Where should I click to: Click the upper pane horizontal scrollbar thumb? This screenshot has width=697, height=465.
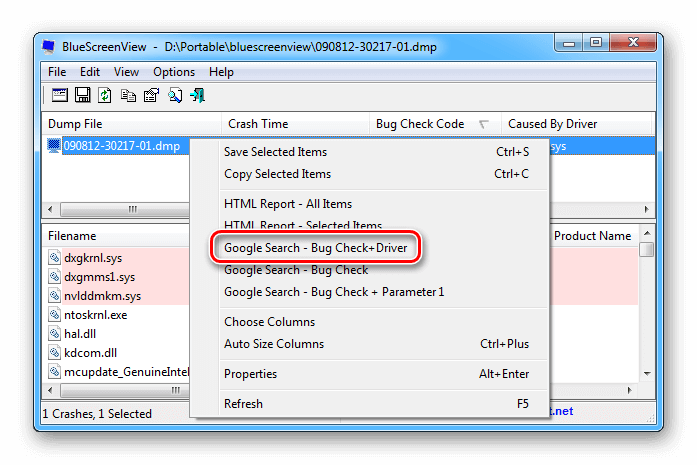tap(125, 209)
